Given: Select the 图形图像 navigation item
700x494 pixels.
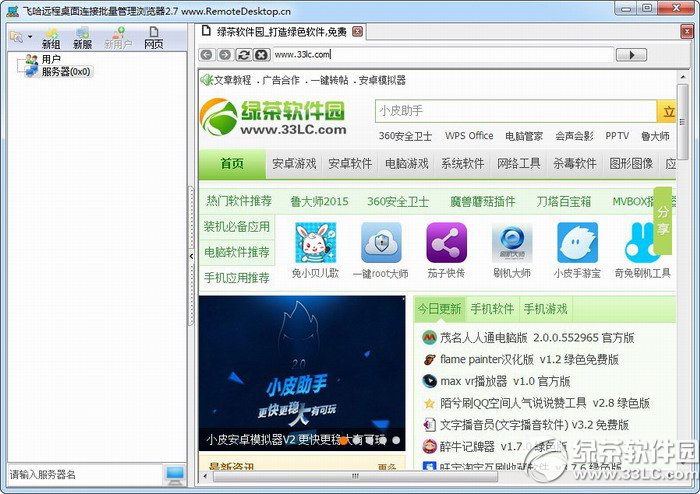Looking at the screenshot, I should click(x=631, y=164).
